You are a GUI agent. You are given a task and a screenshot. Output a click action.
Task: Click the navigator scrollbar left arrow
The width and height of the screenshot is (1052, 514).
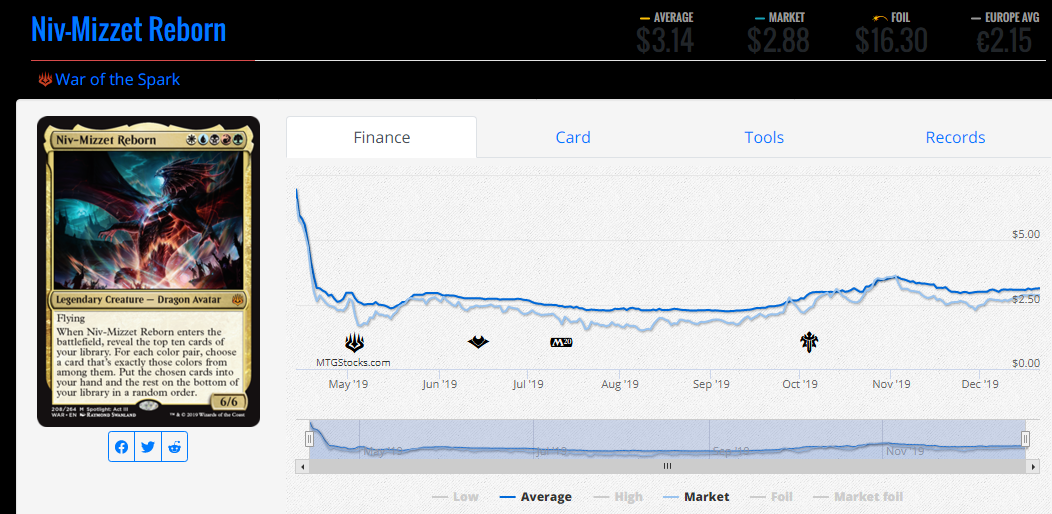(x=303, y=466)
